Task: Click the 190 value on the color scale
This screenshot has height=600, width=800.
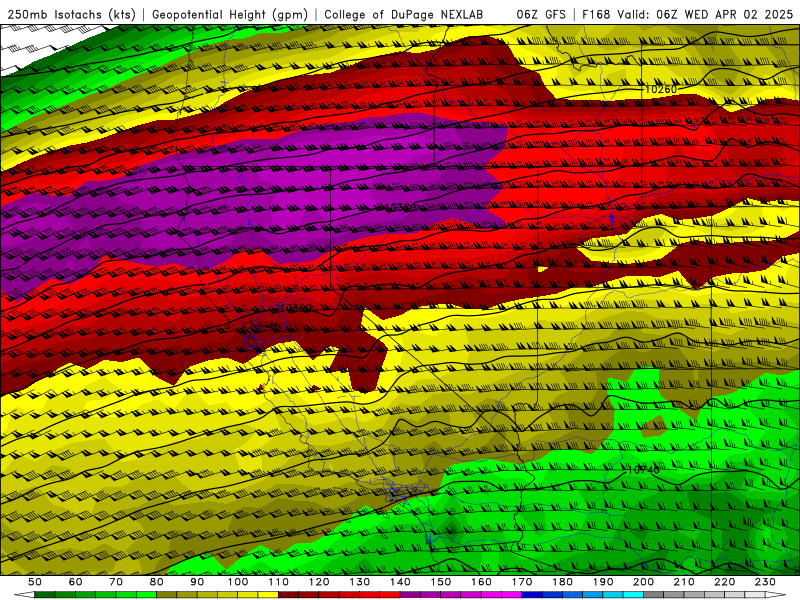Action: click(x=603, y=582)
